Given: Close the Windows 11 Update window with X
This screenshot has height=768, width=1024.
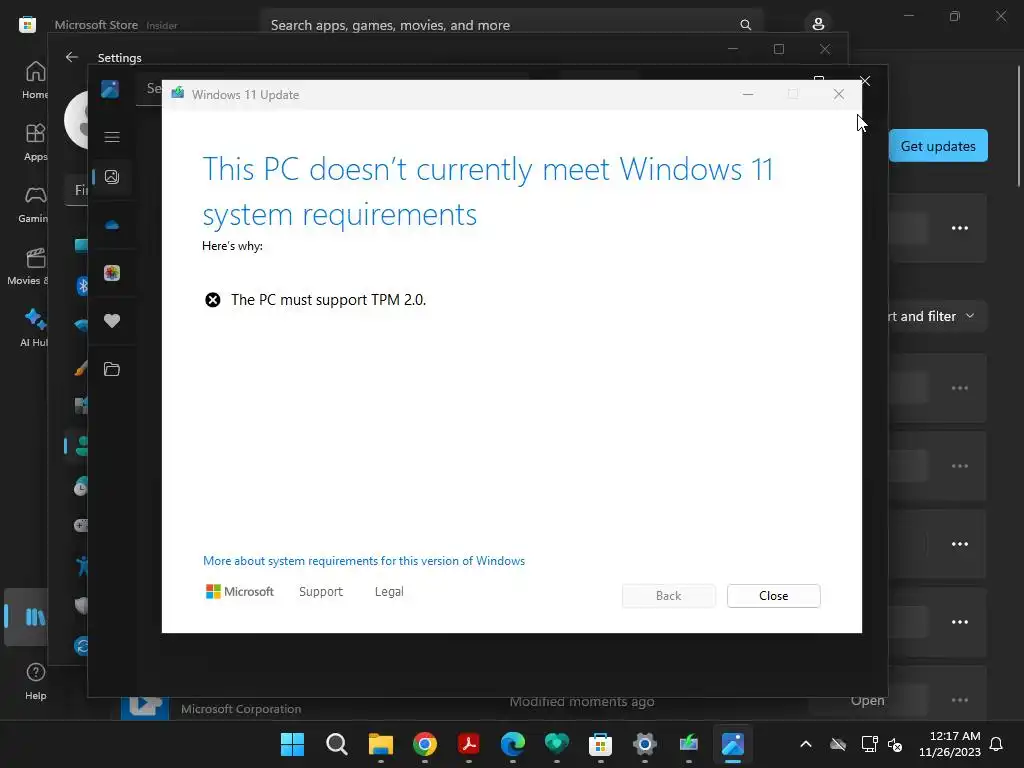Looking at the screenshot, I should [x=839, y=95].
